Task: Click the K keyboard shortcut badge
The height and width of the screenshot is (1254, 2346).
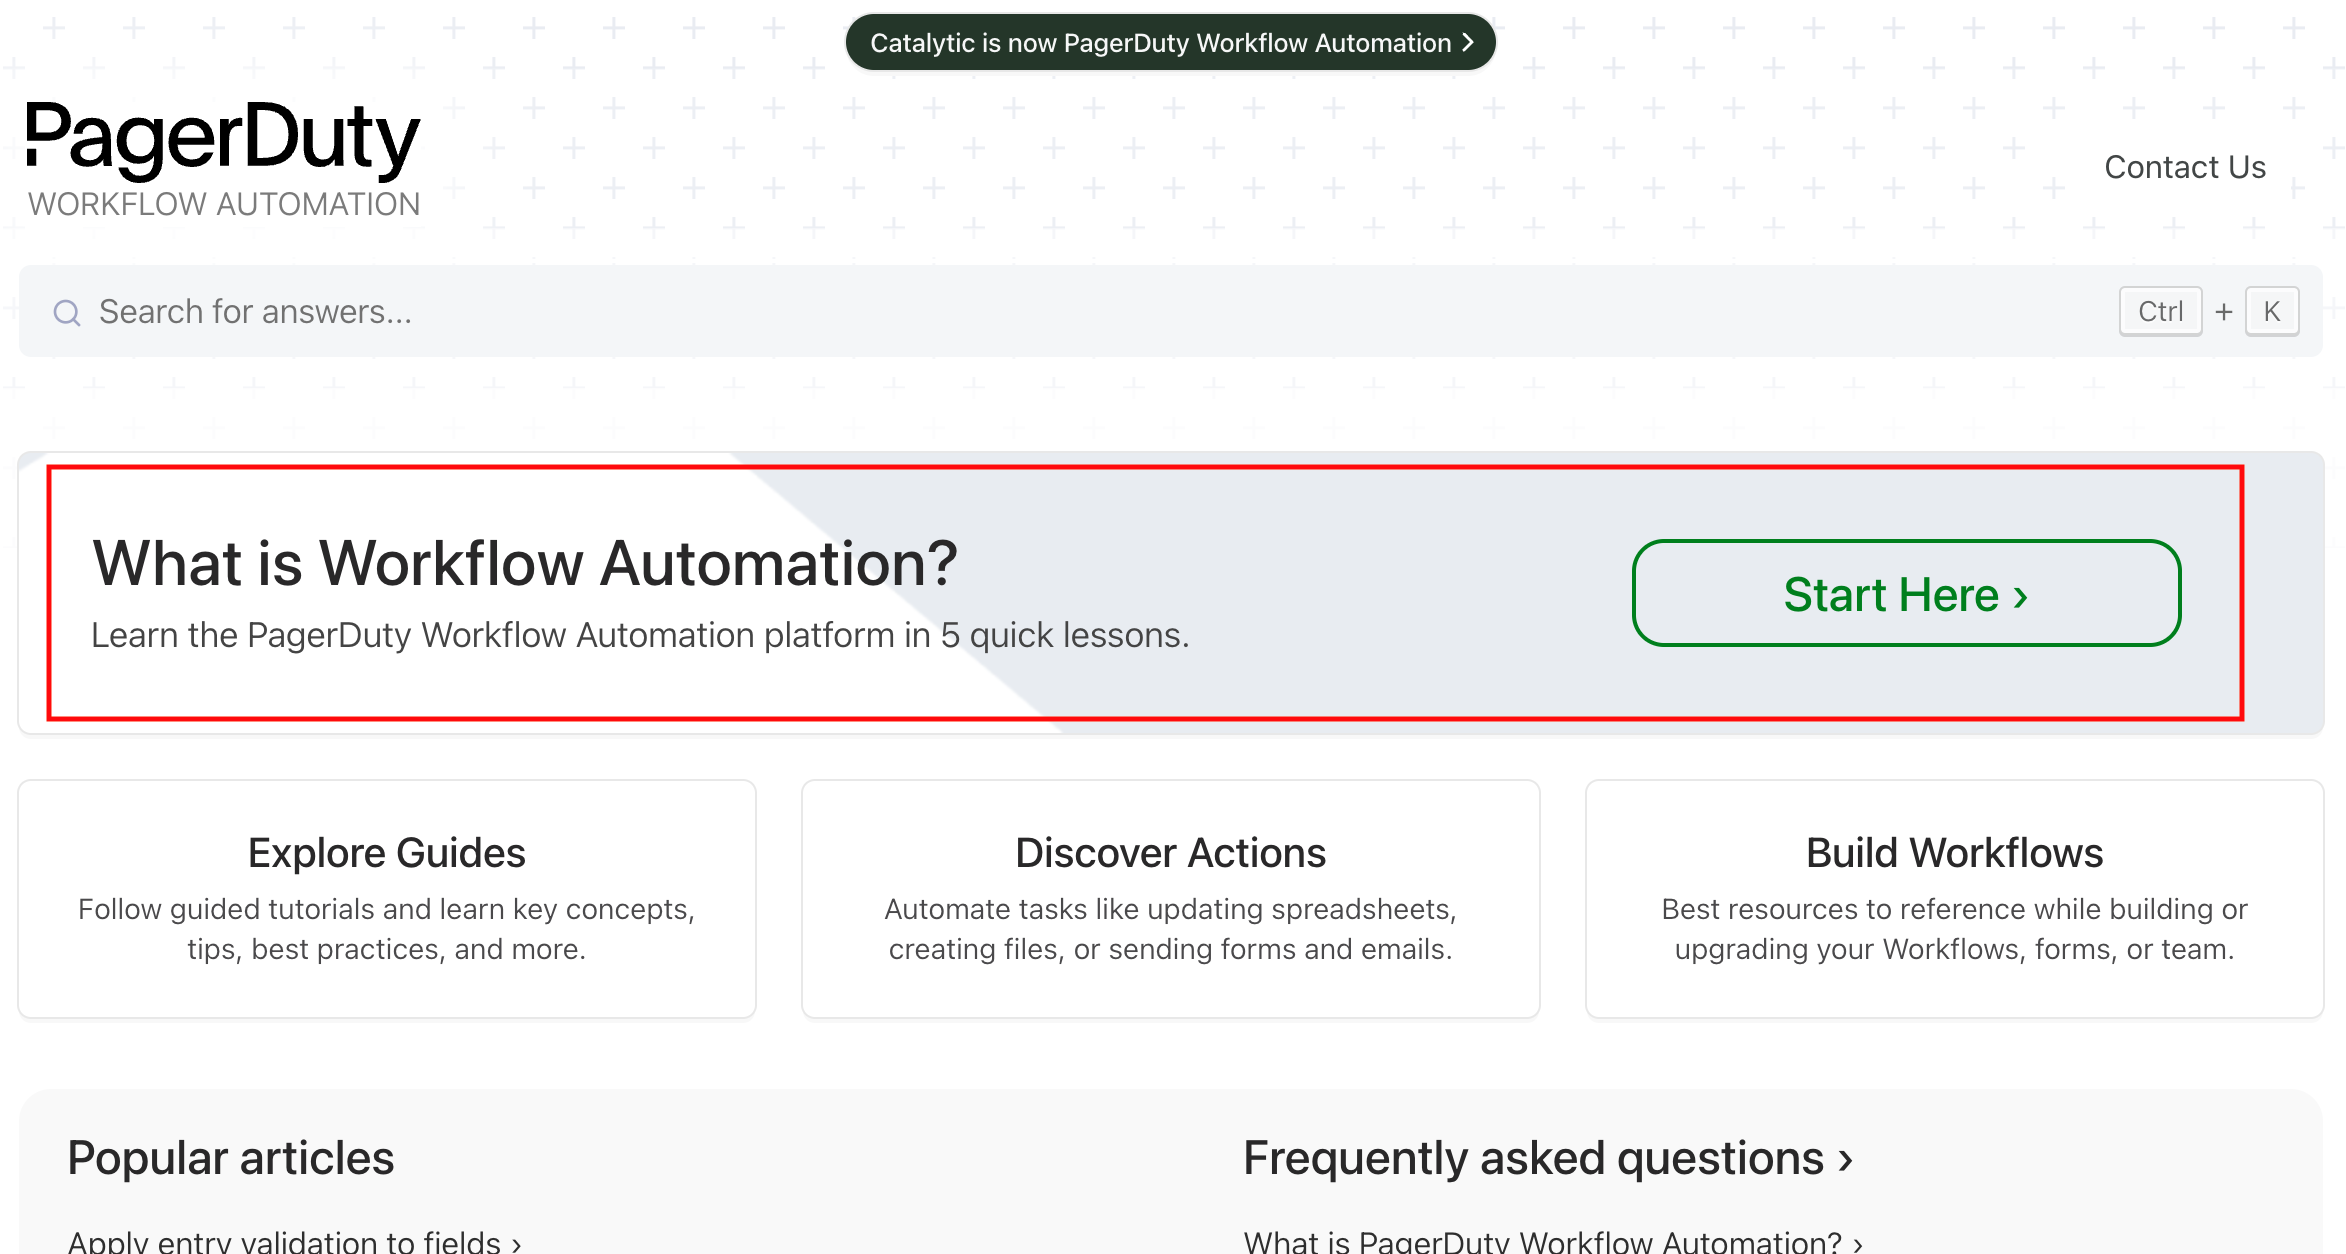Action: pyautogui.click(x=2272, y=311)
